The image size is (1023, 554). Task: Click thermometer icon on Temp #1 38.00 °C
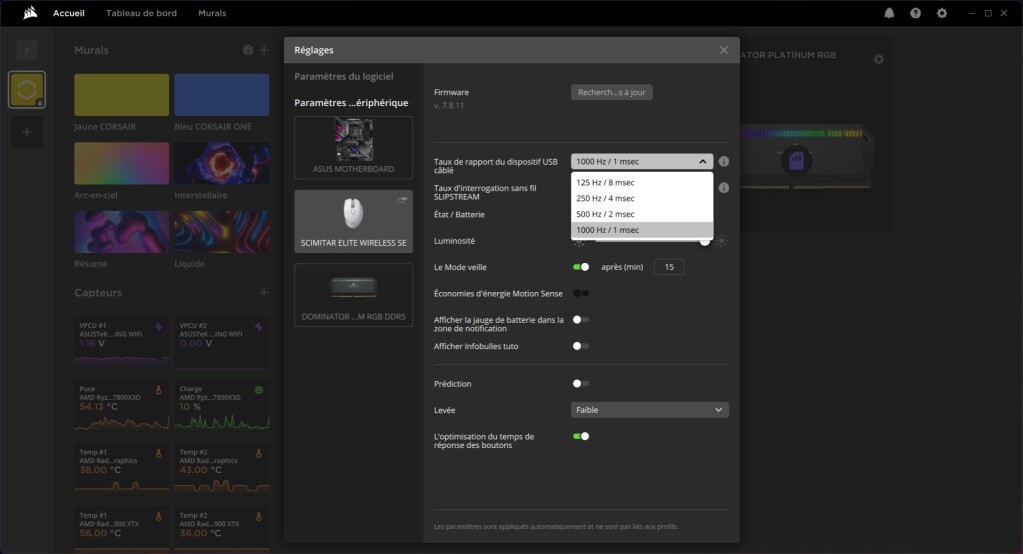coord(159,454)
